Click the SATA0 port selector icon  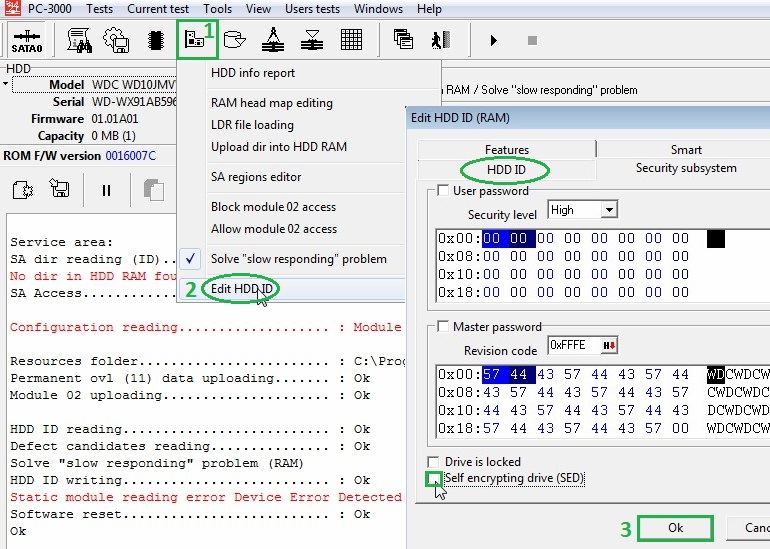click(x=27, y=41)
